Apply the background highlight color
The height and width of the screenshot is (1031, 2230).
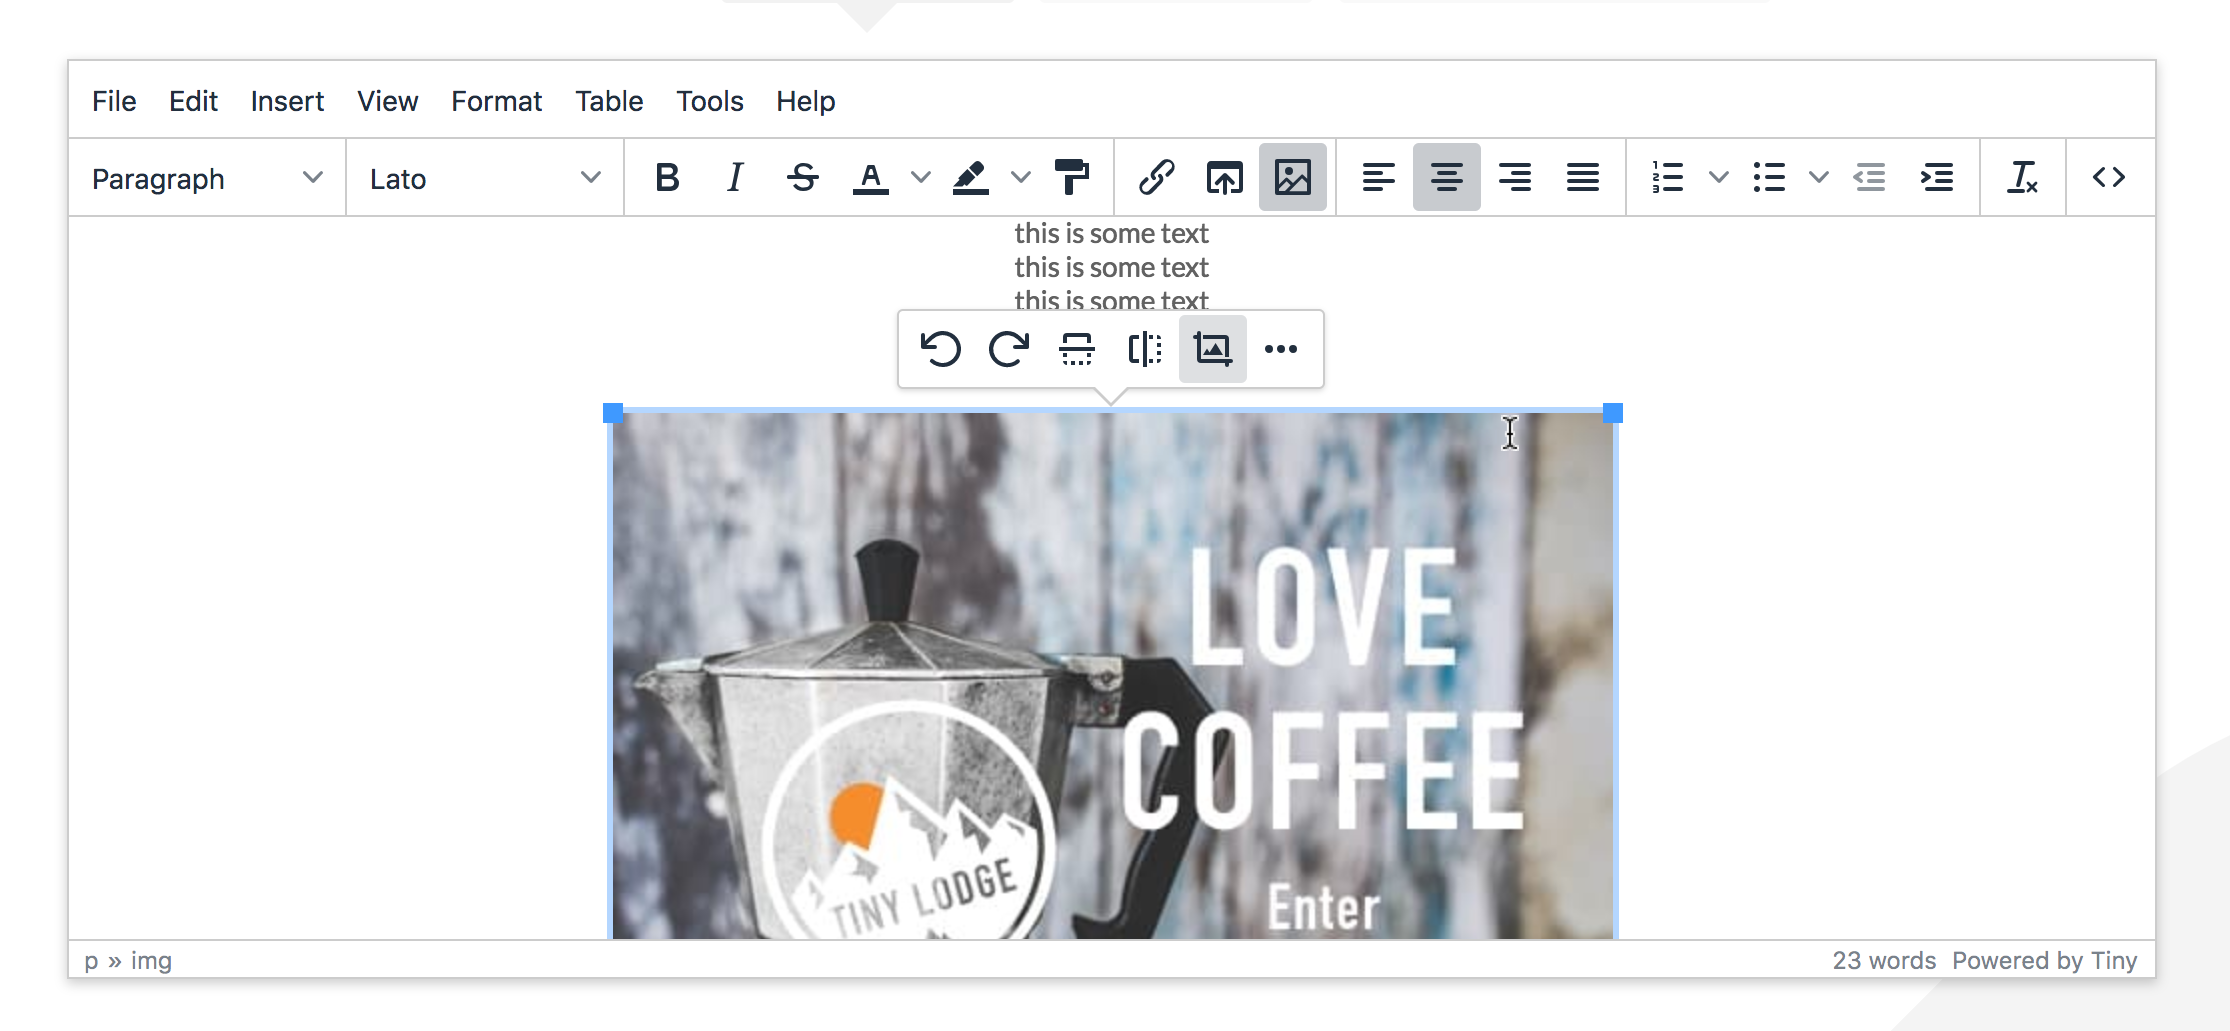tap(971, 178)
